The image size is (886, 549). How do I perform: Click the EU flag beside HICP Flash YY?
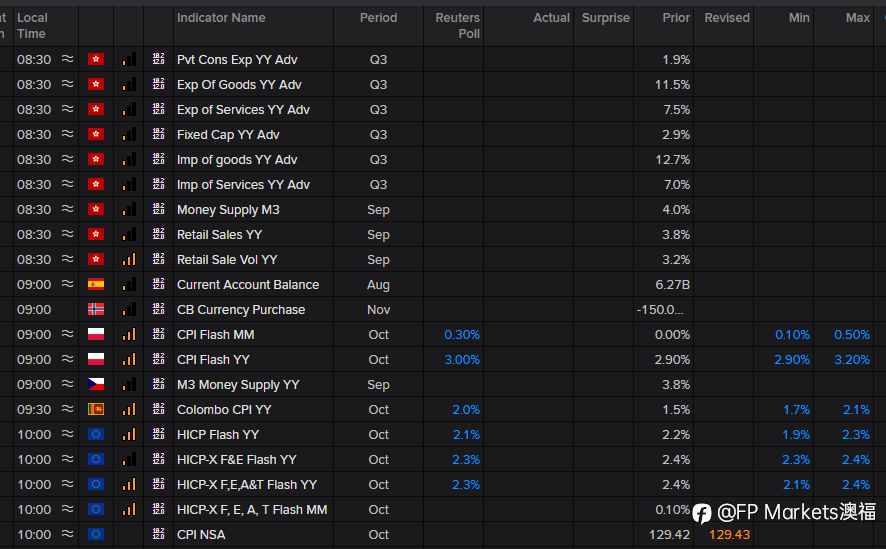click(96, 435)
